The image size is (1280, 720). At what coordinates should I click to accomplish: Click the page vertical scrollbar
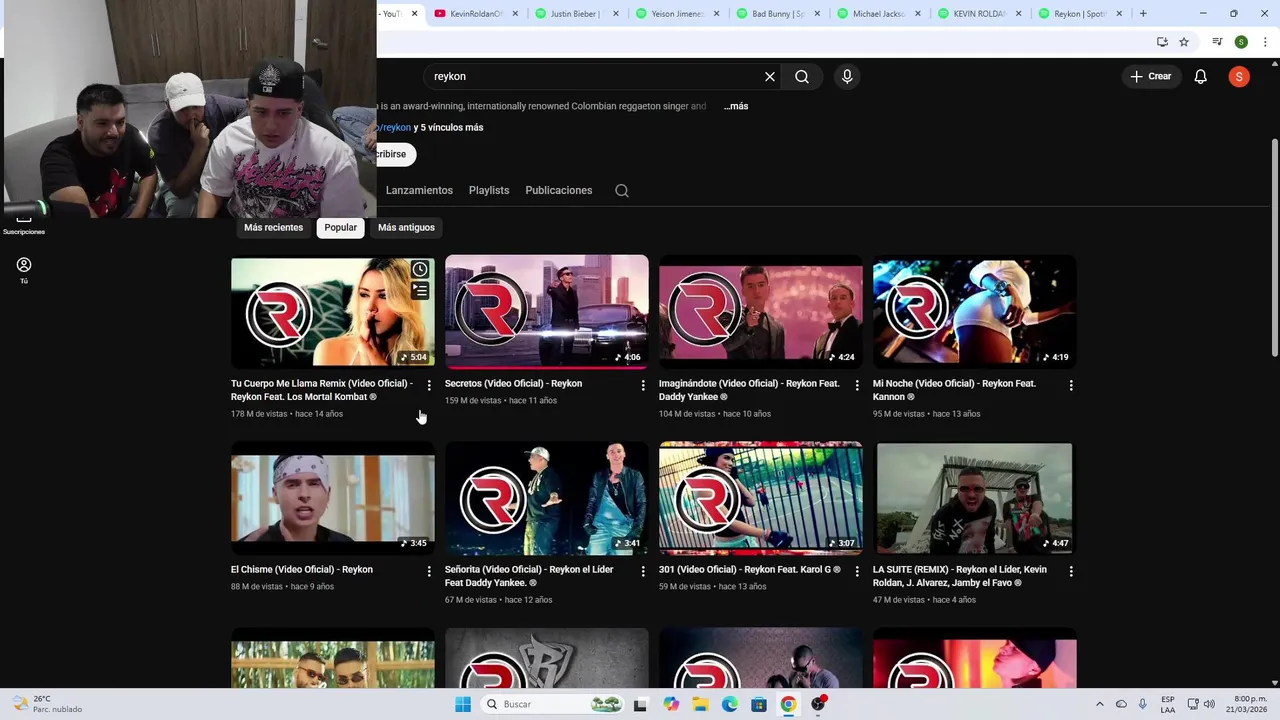click(x=1274, y=247)
